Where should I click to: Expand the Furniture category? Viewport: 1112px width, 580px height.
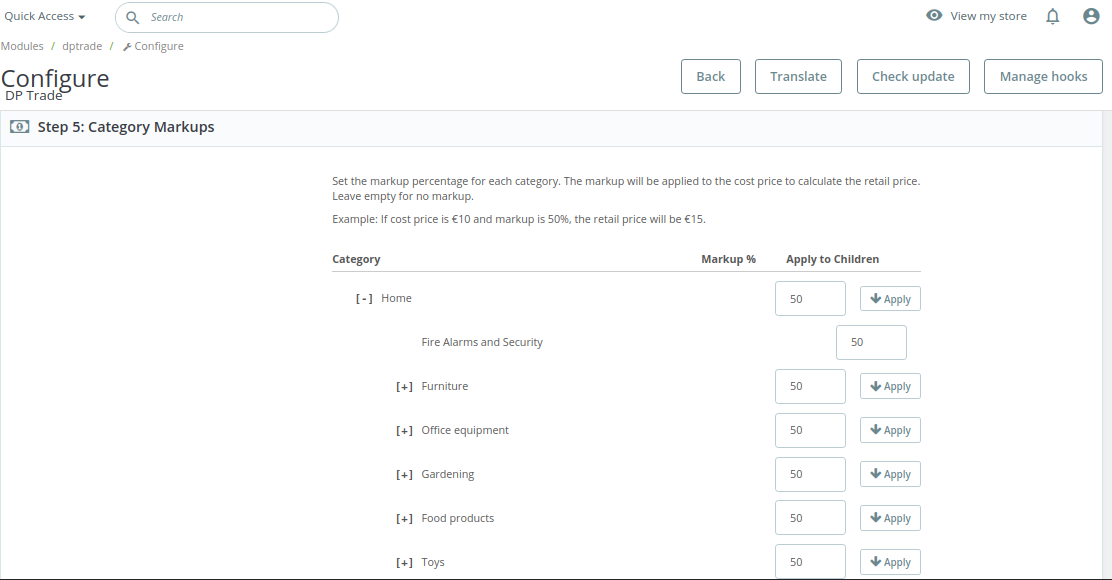pyautogui.click(x=404, y=387)
